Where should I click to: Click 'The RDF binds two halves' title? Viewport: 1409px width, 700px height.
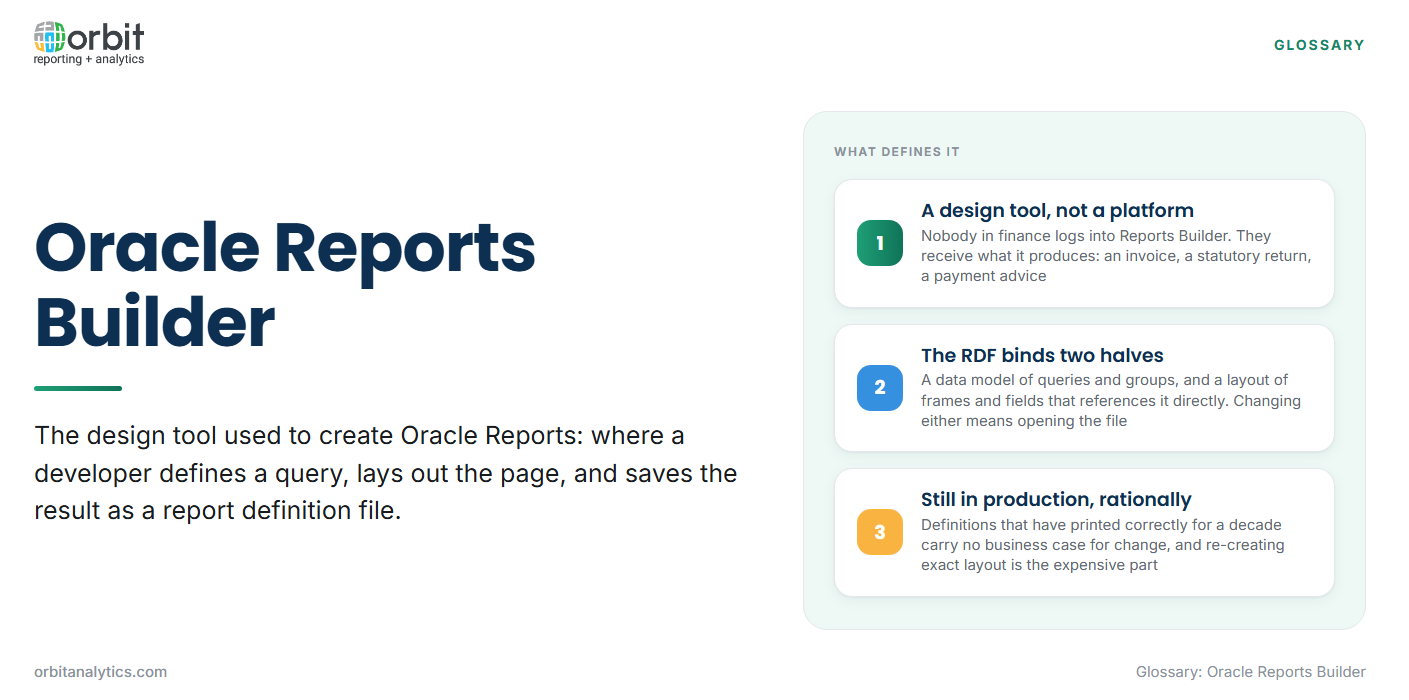pos(1042,355)
